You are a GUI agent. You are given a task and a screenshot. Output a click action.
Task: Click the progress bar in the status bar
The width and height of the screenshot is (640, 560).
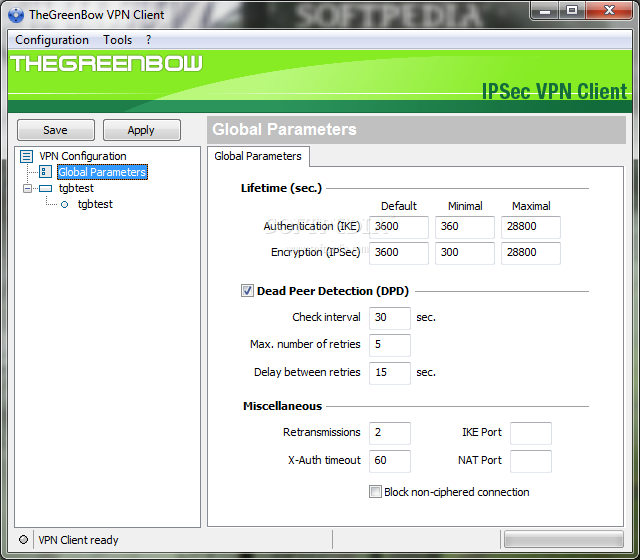(564, 539)
